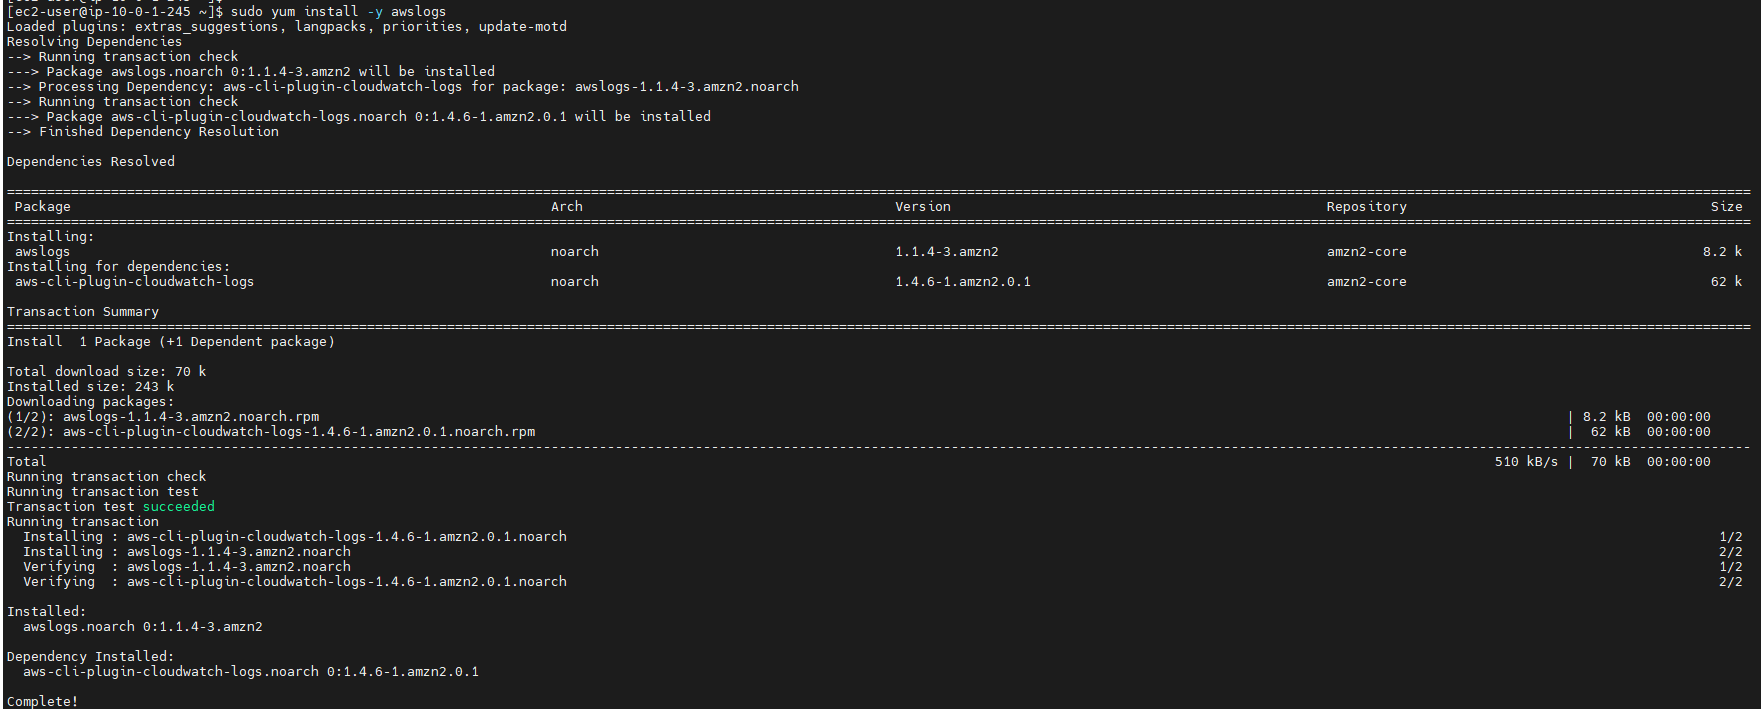Click 'Install 1 Package (+1 Dependent package)'
This screenshot has height=709, width=1761.
(x=171, y=342)
